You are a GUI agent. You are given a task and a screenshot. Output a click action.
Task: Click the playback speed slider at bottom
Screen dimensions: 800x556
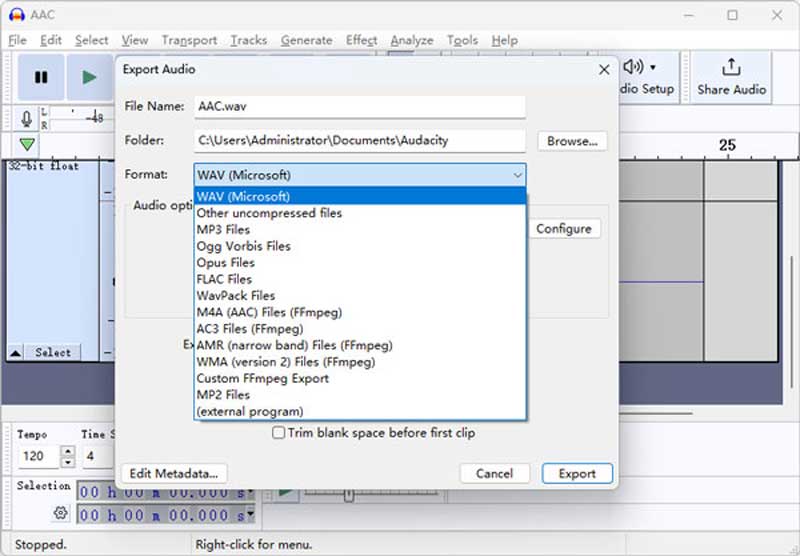[x=349, y=493]
